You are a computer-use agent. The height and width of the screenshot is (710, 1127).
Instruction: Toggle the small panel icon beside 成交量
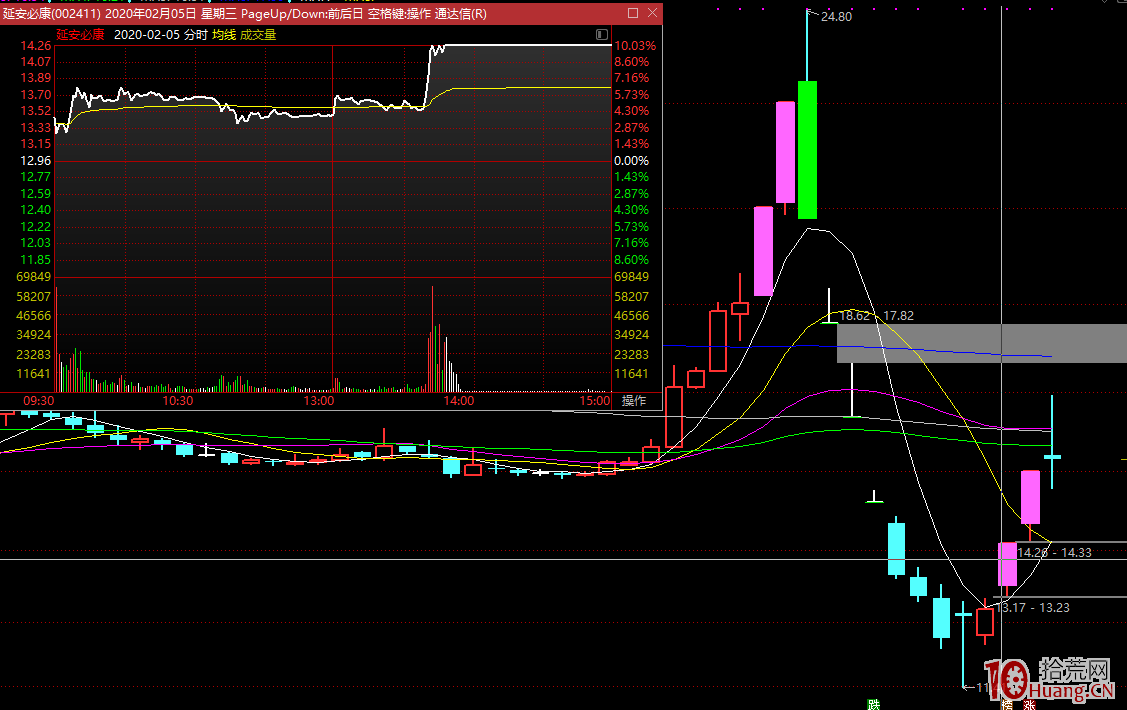(601, 34)
